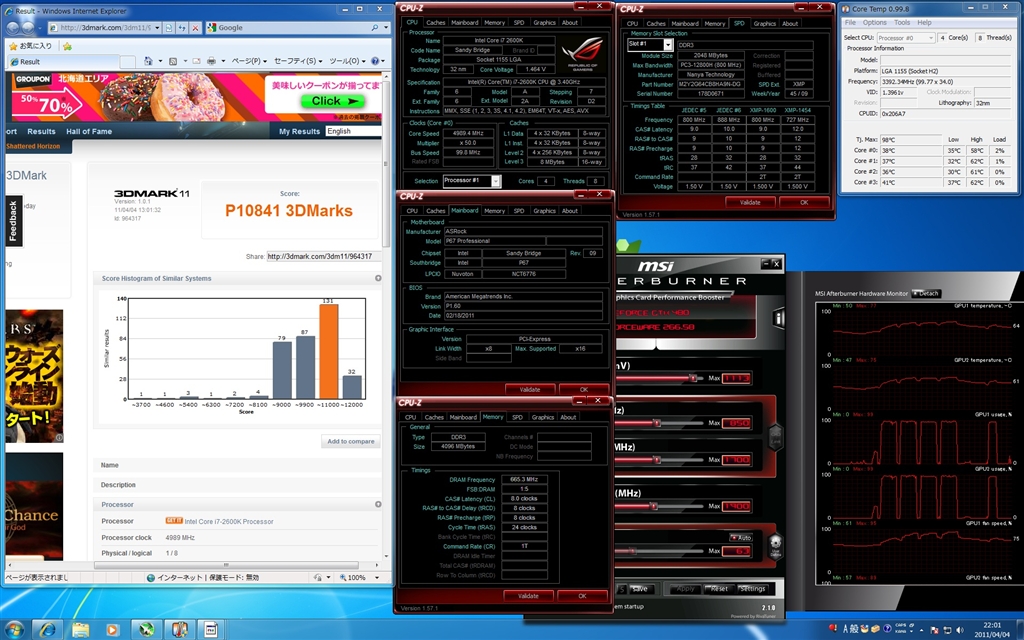
Task: Click the Read Mail envelope icon
Action: coord(195,61)
